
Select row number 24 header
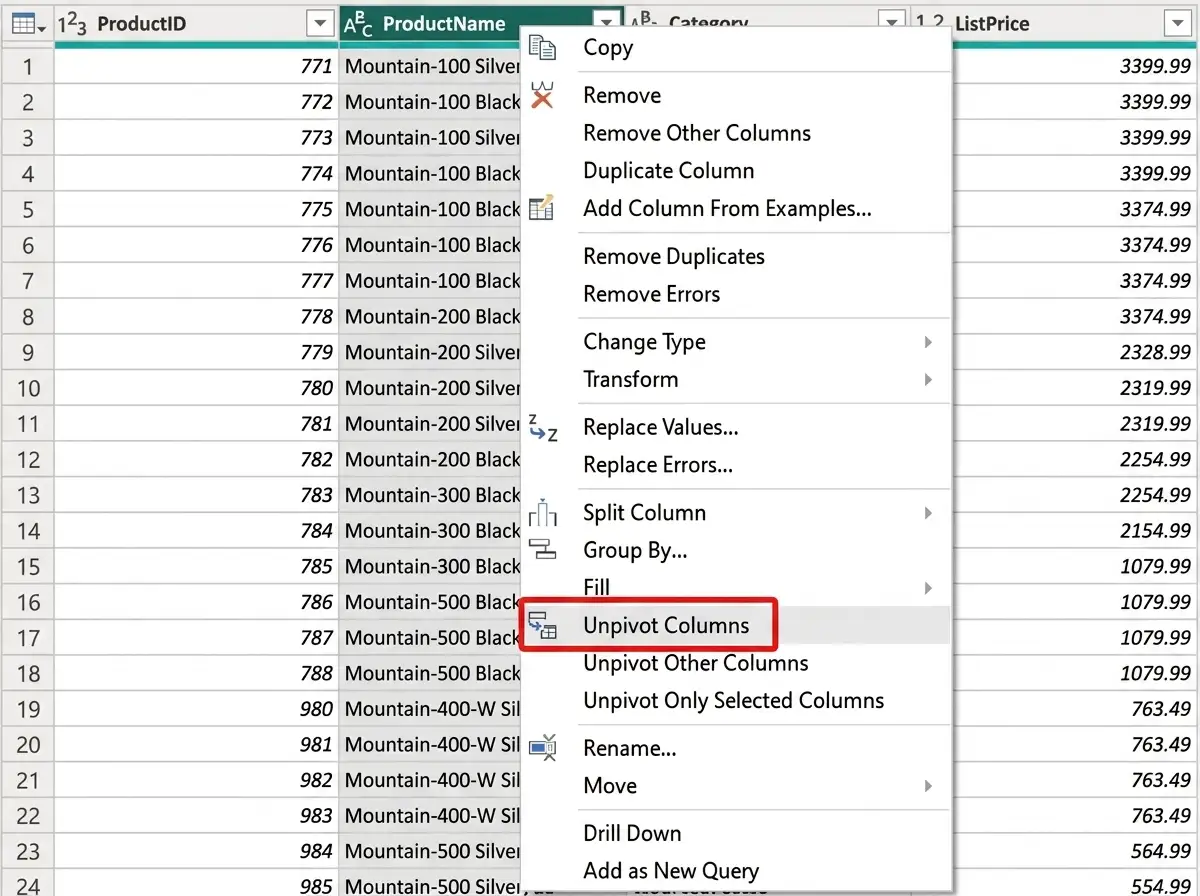[27, 886]
